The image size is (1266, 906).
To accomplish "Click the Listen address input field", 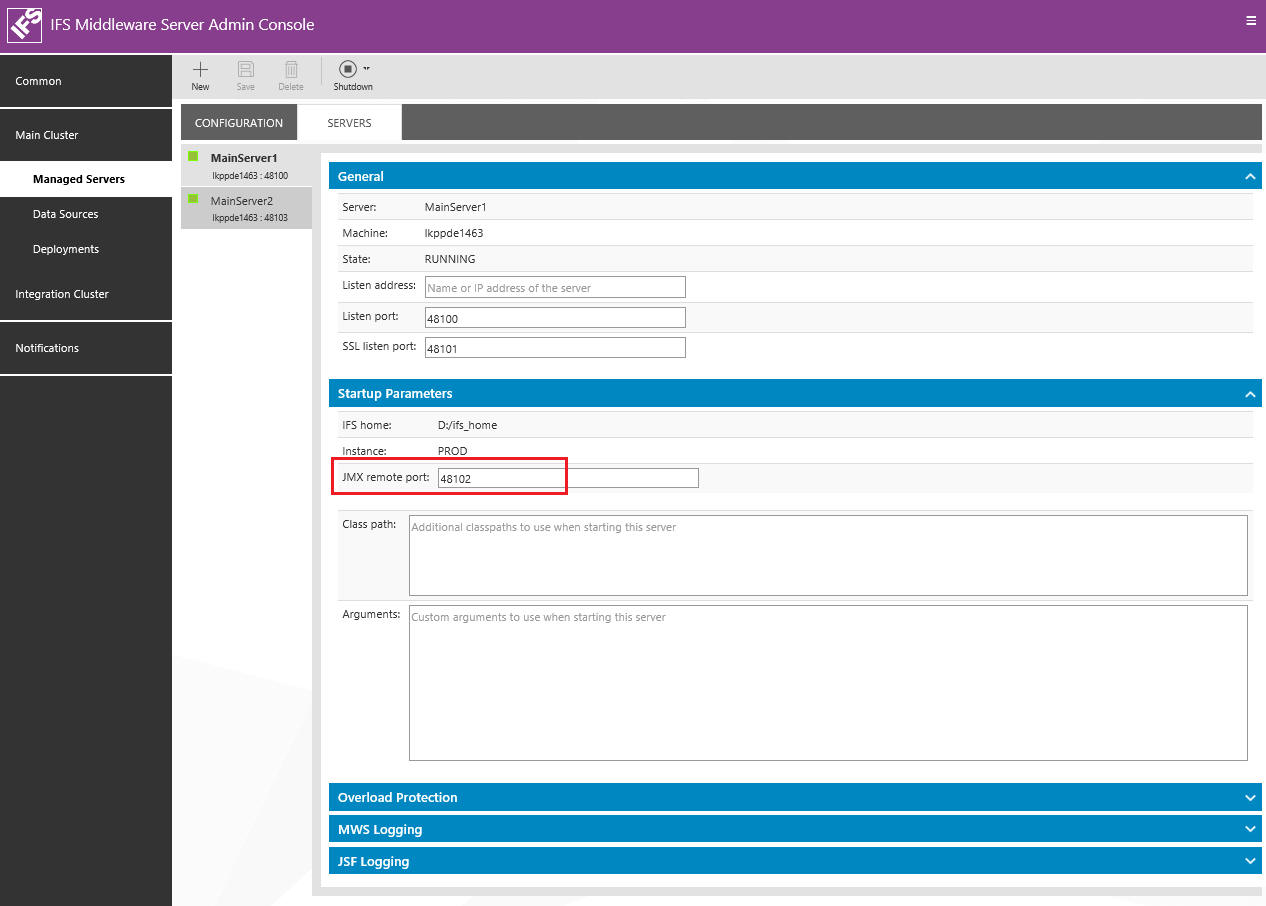I will 555,287.
